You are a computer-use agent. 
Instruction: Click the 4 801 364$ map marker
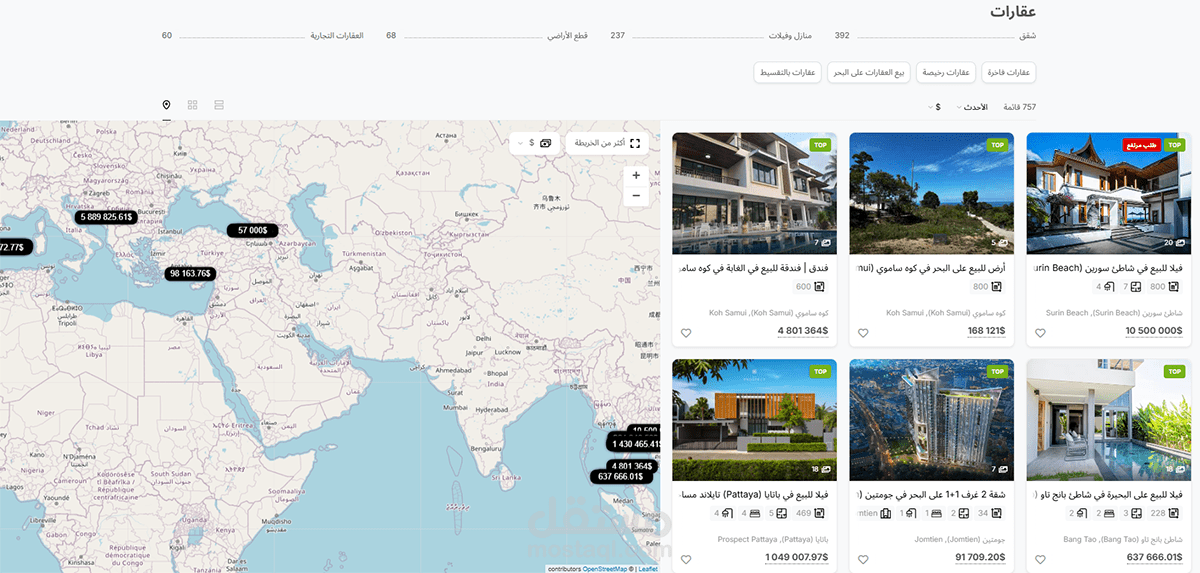click(x=632, y=465)
